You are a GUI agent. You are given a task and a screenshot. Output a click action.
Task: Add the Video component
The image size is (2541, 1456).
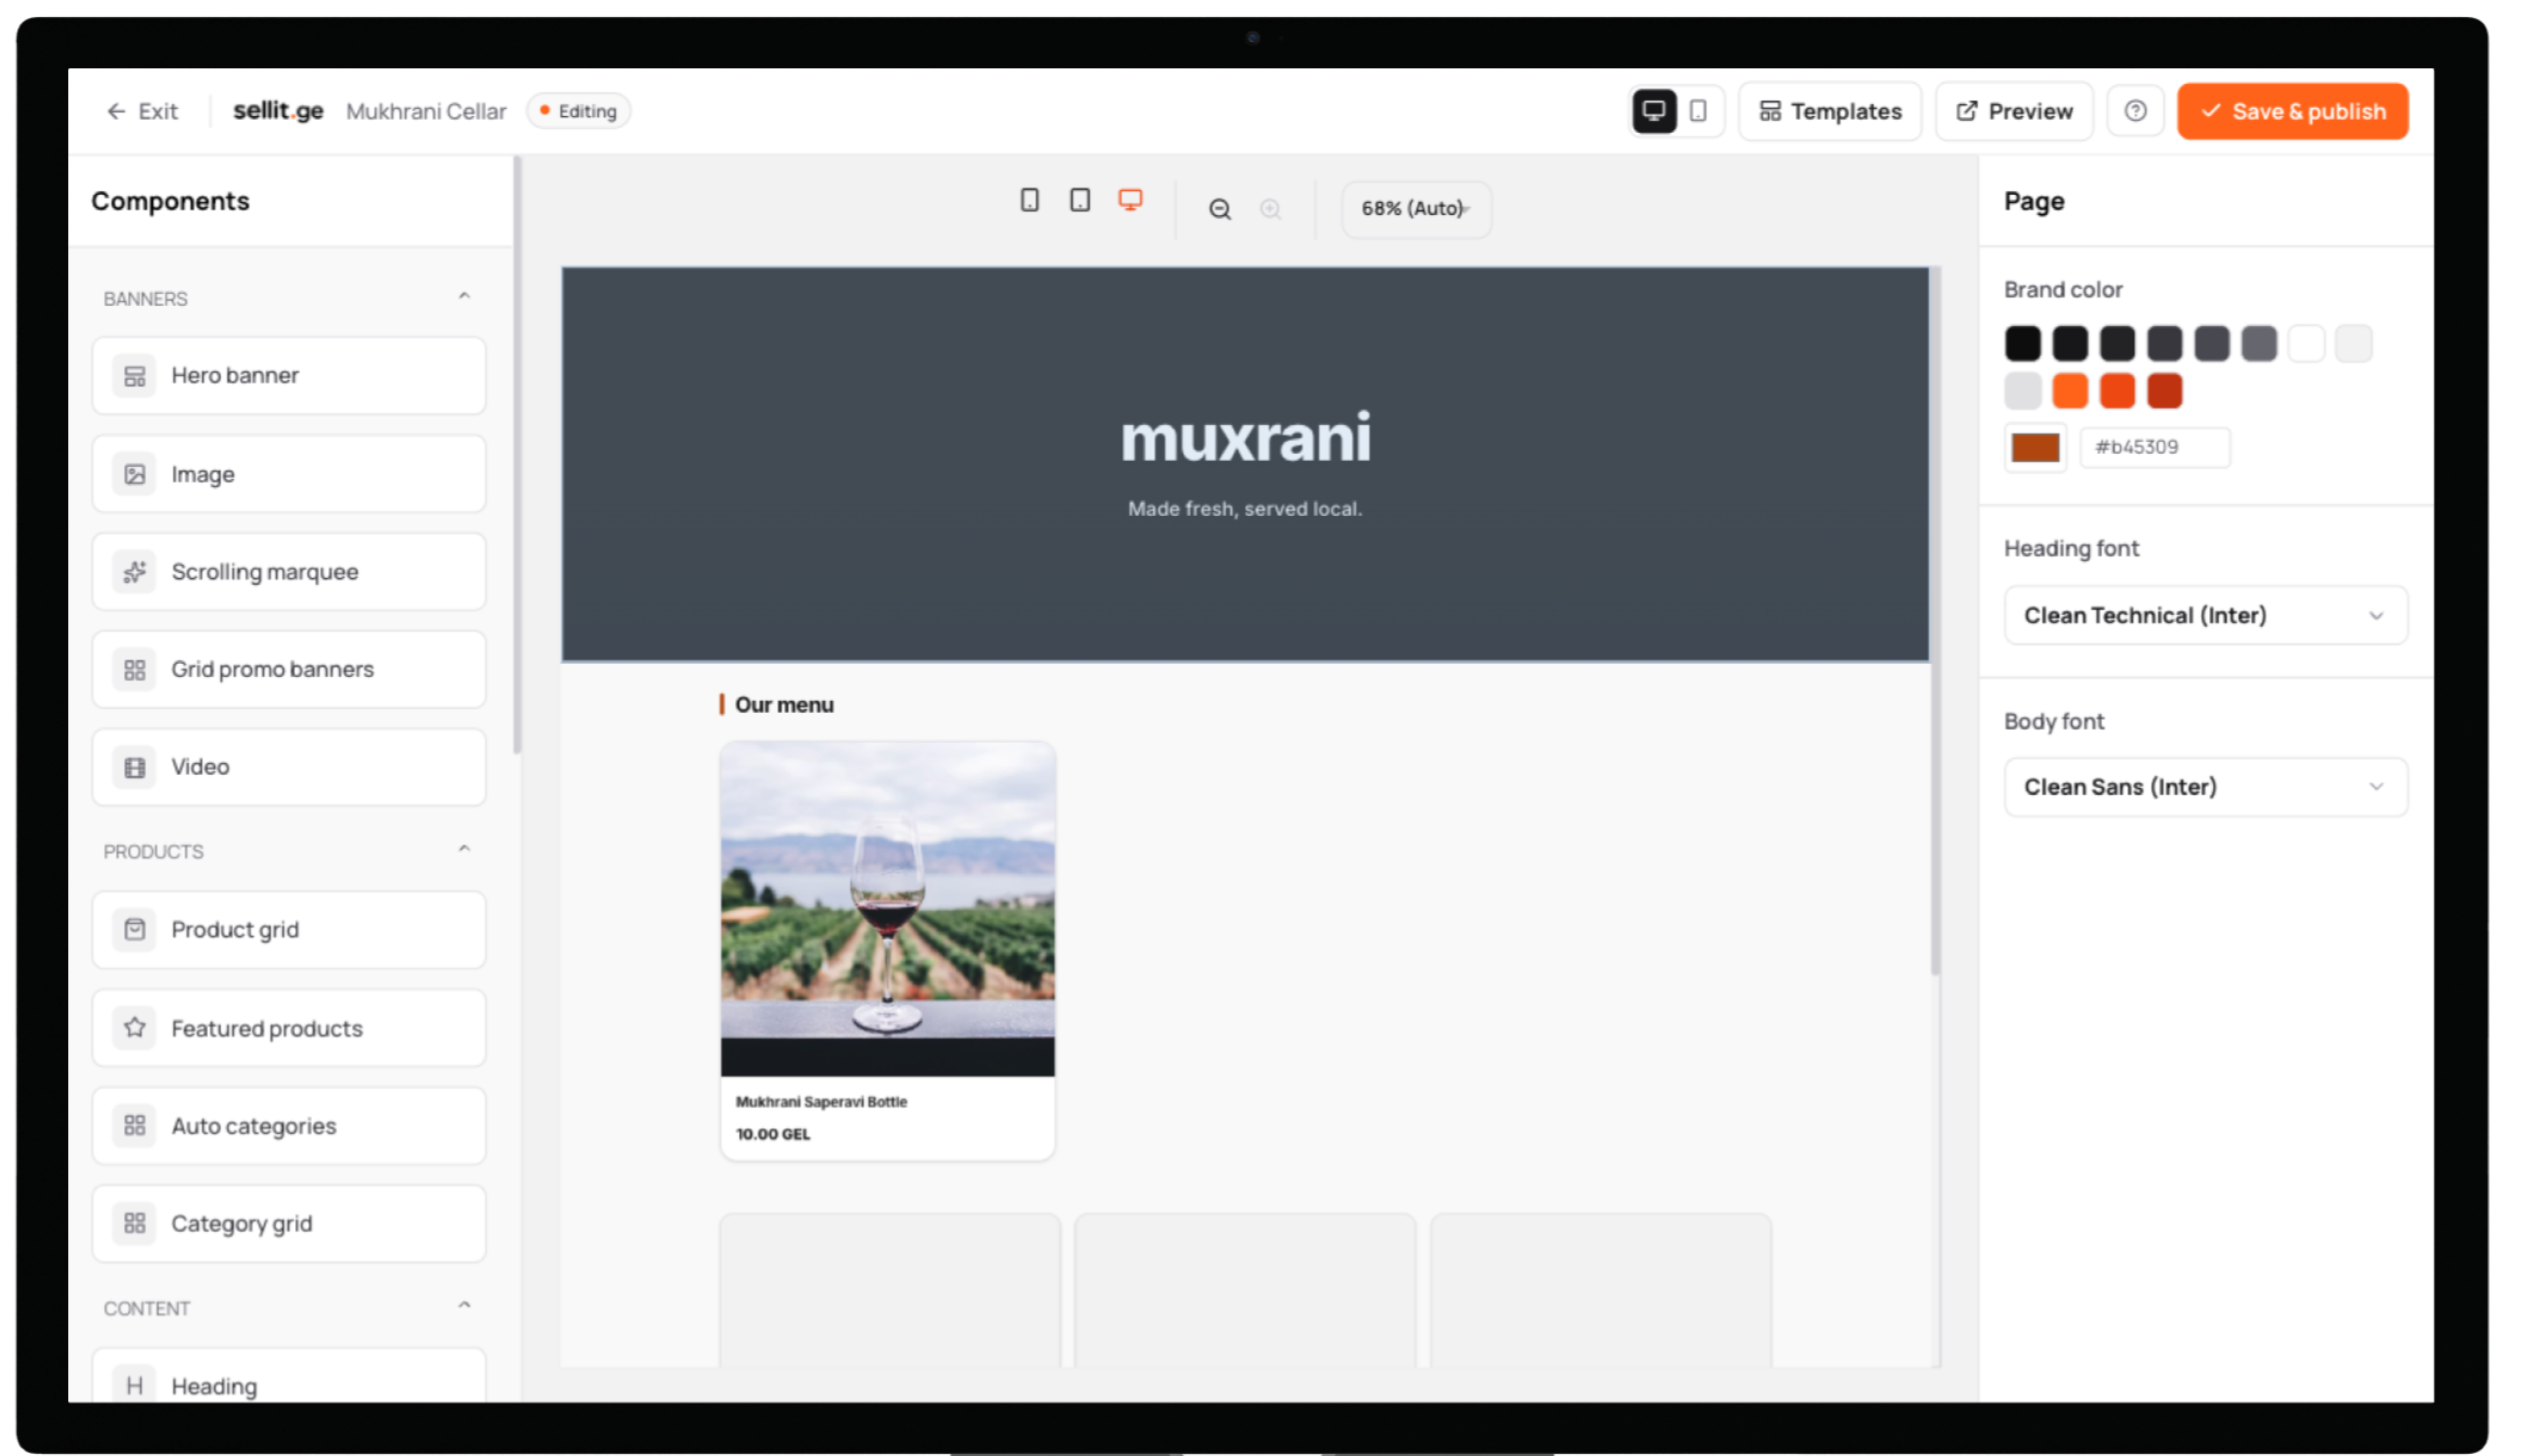pyautogui.click(x=289, y=767)
